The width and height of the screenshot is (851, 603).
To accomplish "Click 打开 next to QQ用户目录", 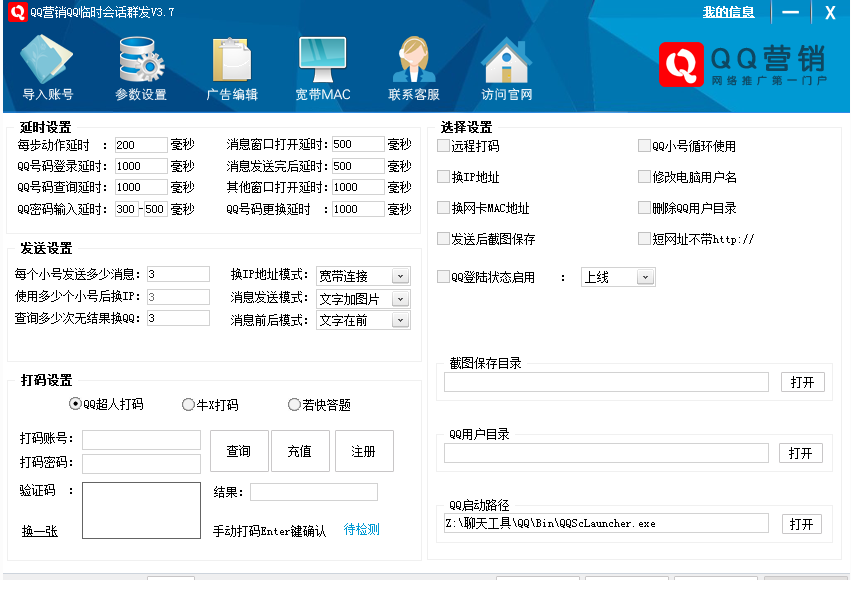I will tap(801, 453).
